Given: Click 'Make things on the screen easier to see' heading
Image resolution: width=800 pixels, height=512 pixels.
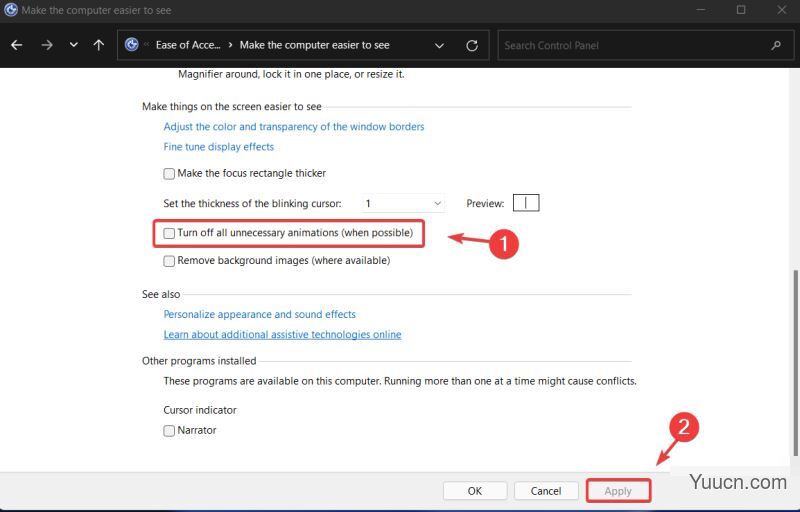Looking at the screenshot, I should click(x=232, y=107).
